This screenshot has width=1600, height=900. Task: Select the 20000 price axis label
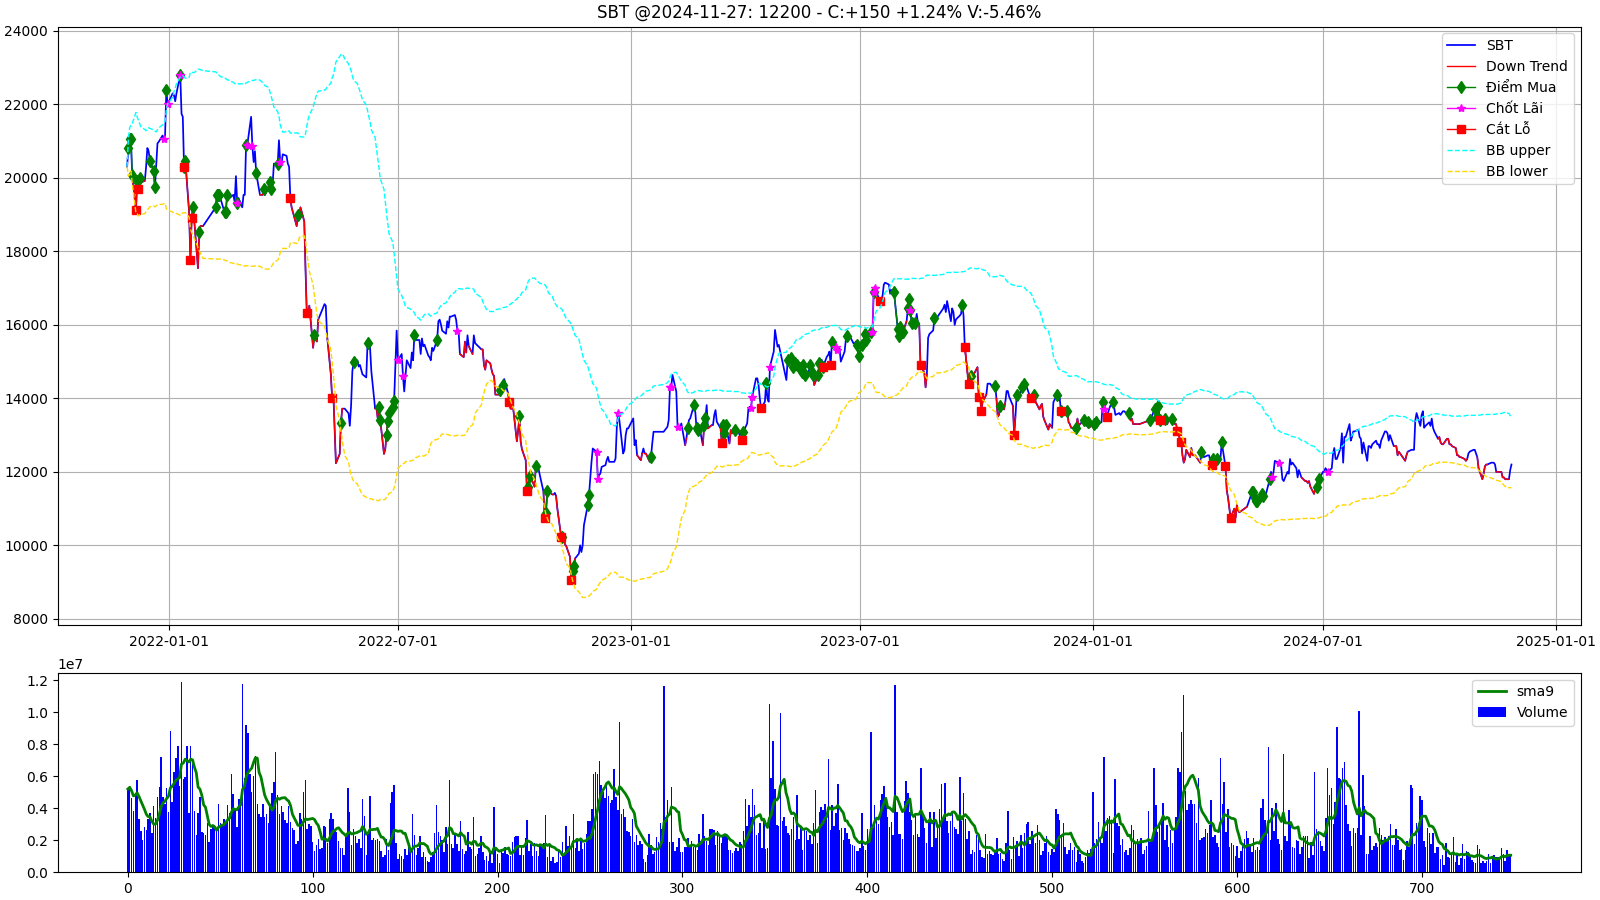click(x=26, y=178)
